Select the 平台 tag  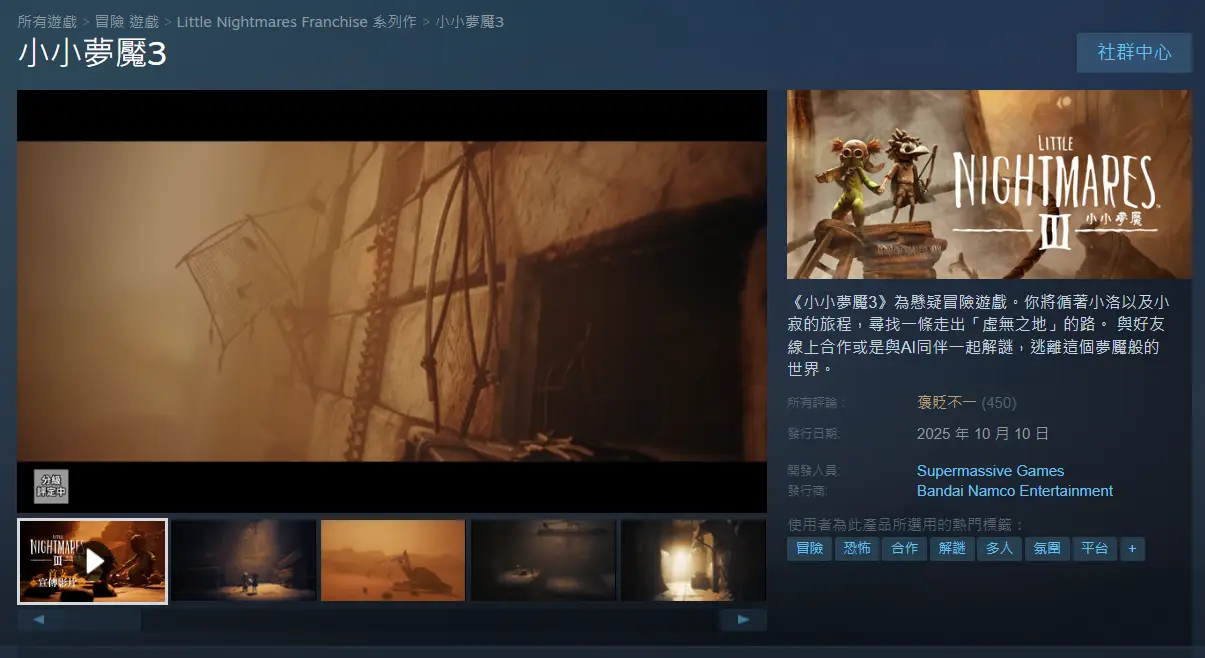1094,549
